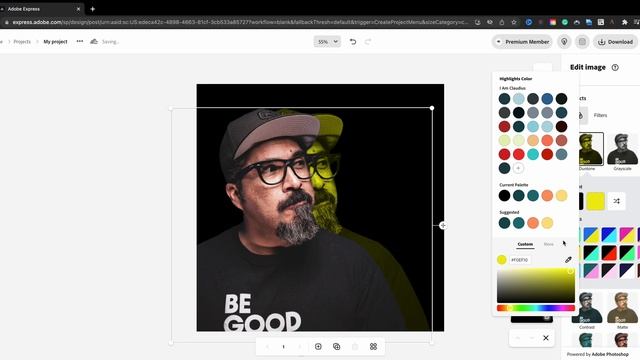Viewport: 640px width, 360px height.
Task: Click the cloud saving status icon
Action: pos(94,41)
